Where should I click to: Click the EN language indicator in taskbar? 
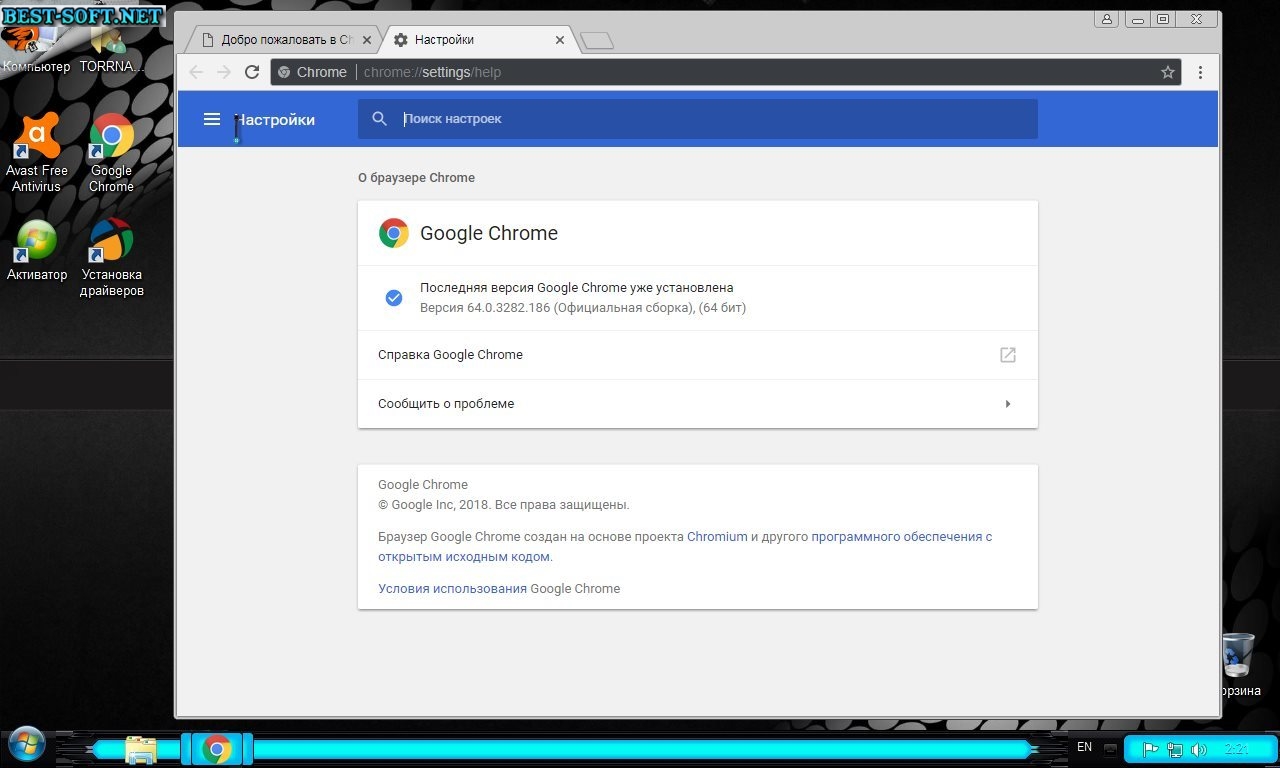point(1085,748)
